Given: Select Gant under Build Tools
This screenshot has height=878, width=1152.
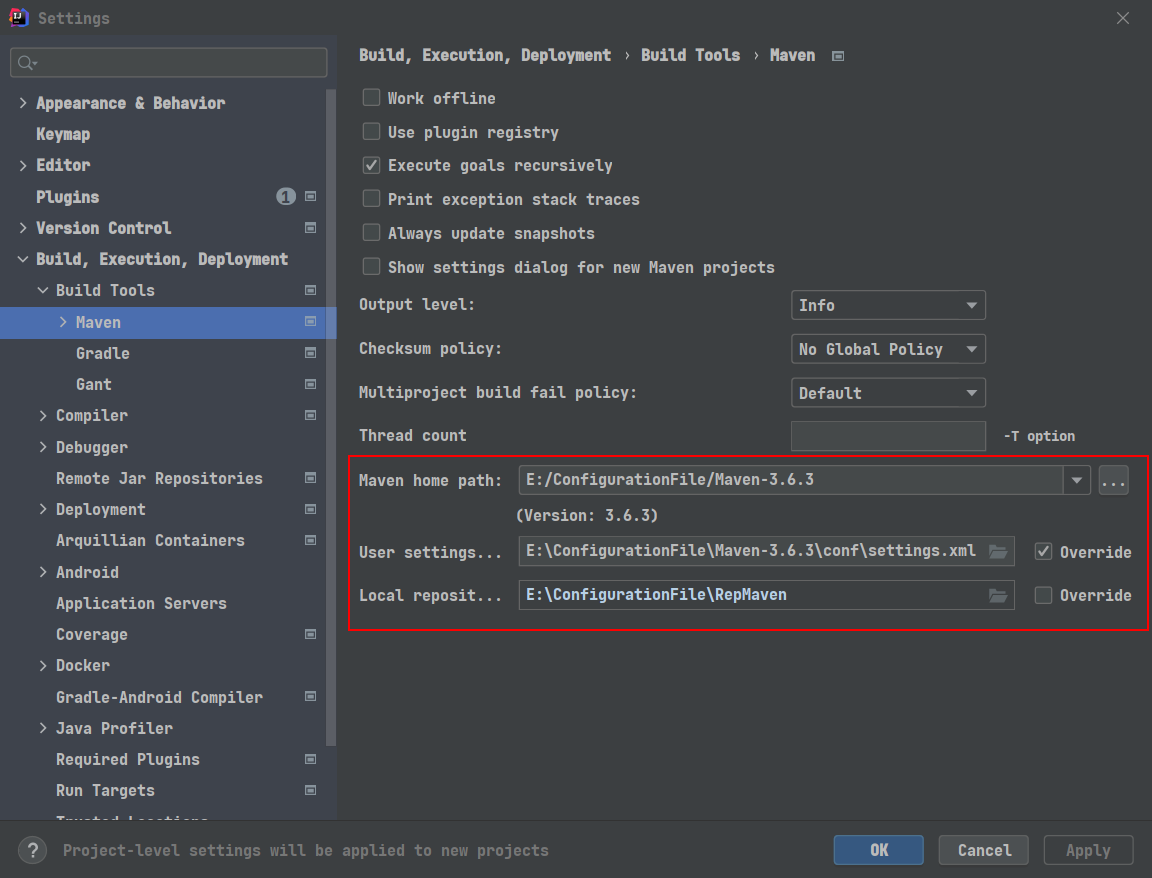Looking at the screenshot, I should tap(93, 384).
